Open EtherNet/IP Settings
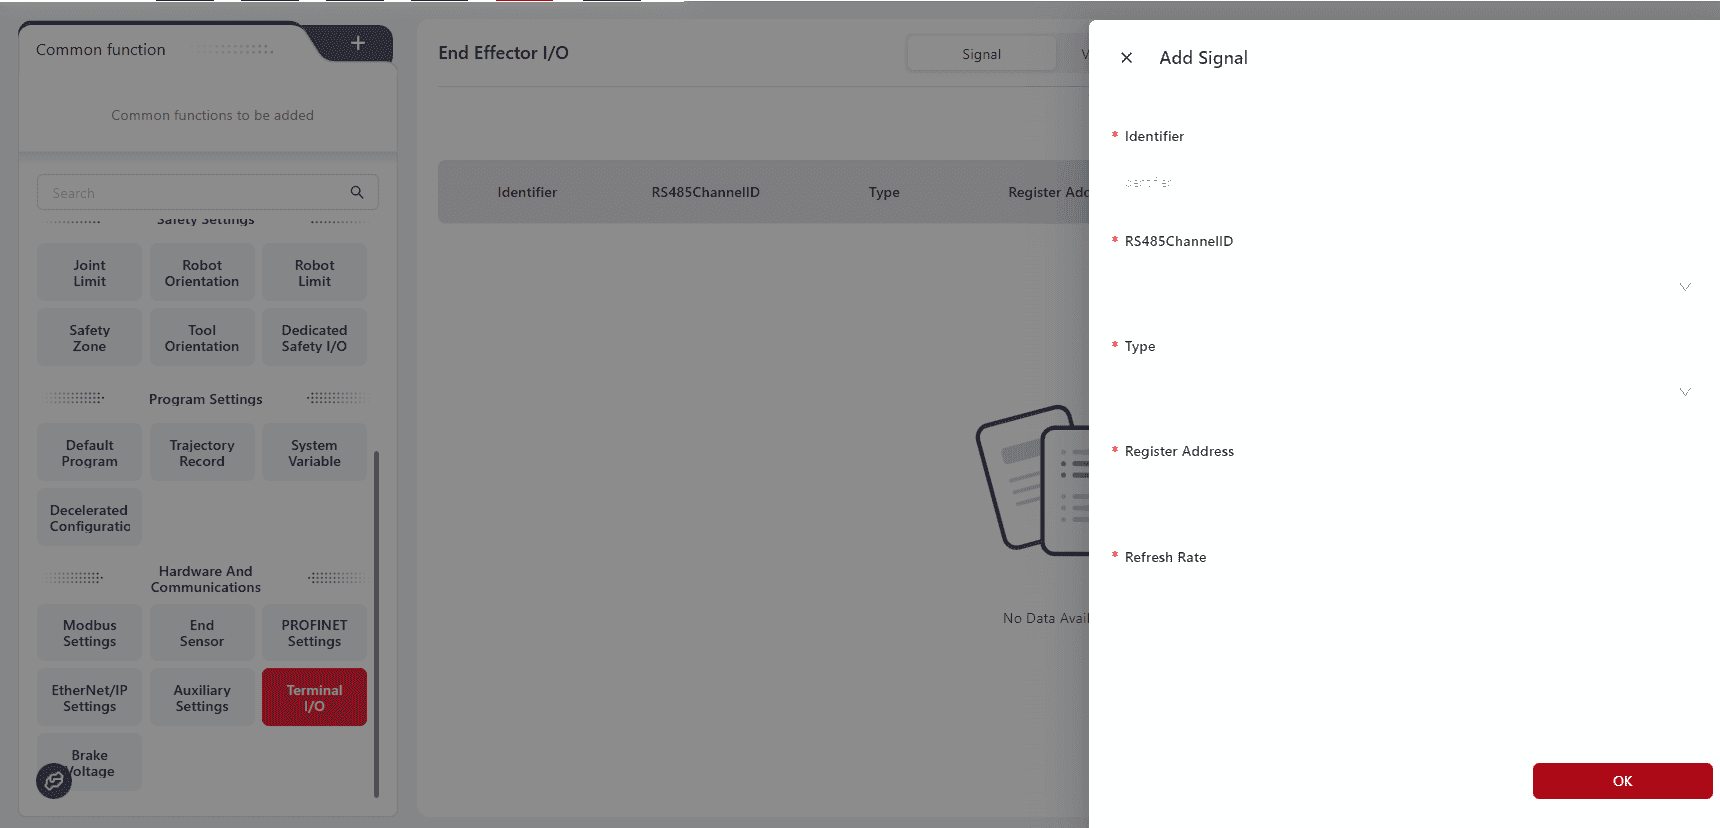This screenshot has height=828, width=1720. 90,698
